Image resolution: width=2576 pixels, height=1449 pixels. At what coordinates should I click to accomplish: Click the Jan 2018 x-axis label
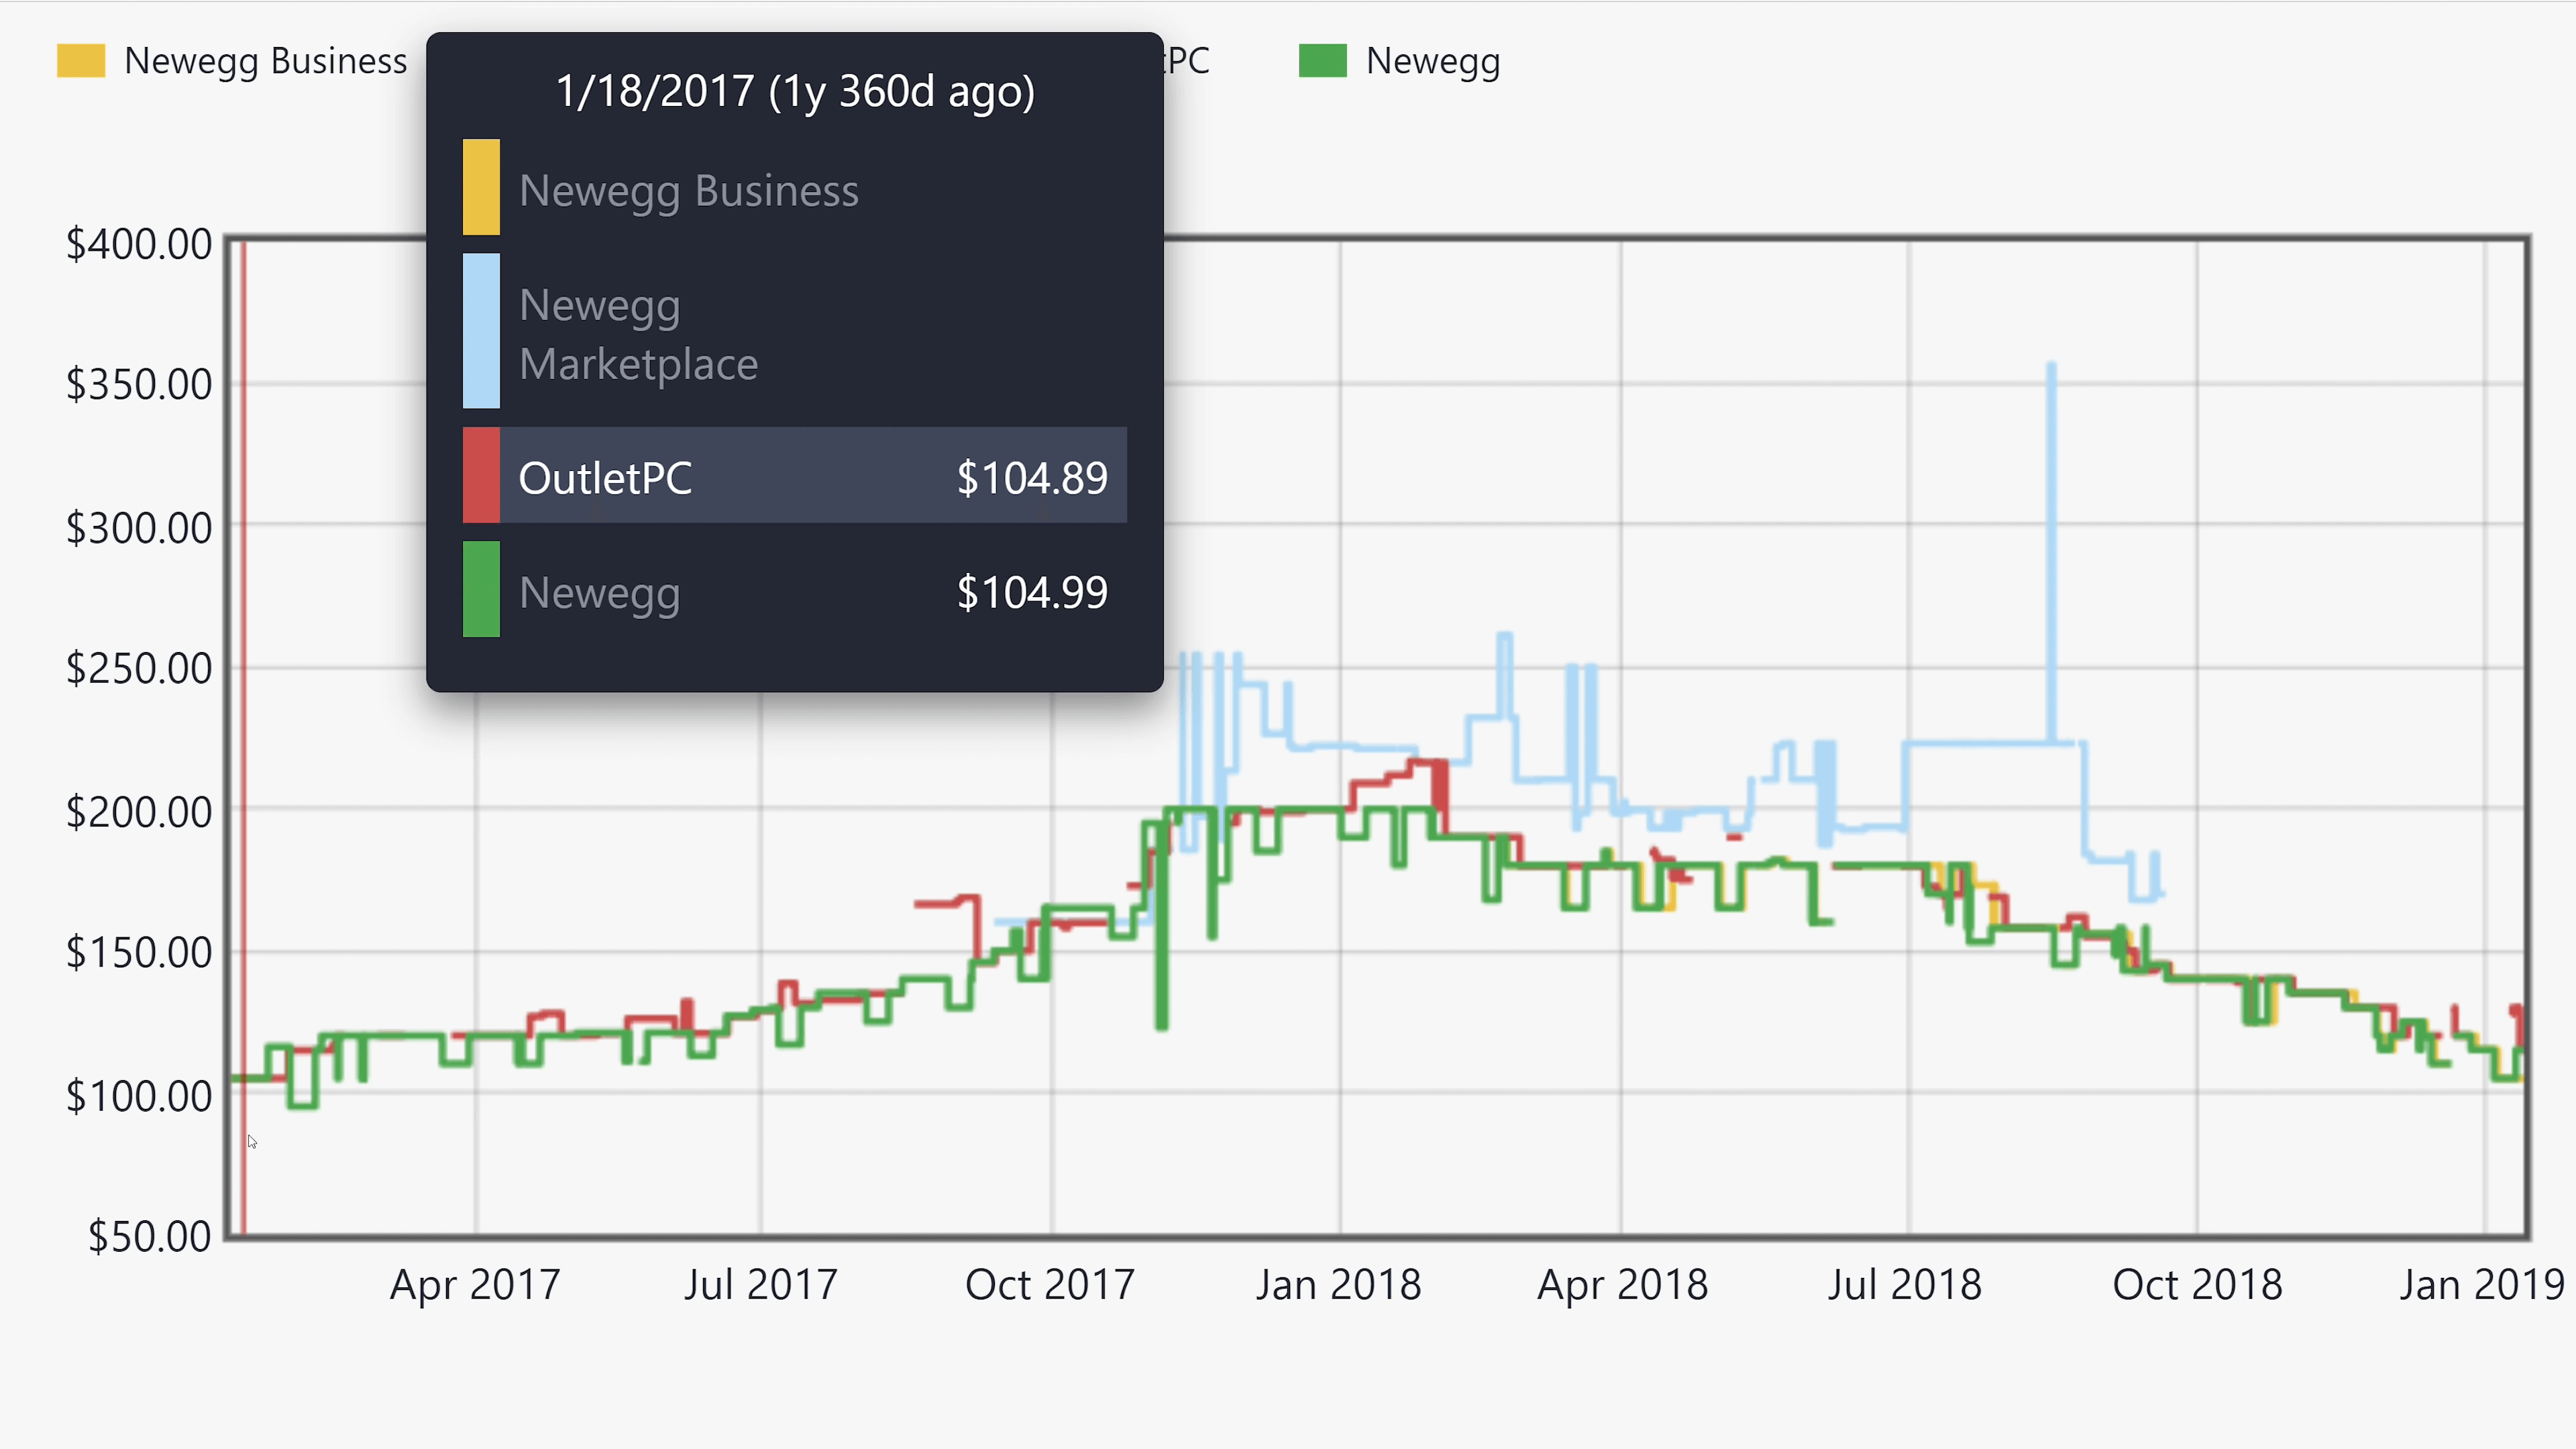(x=1339, y=1285)
